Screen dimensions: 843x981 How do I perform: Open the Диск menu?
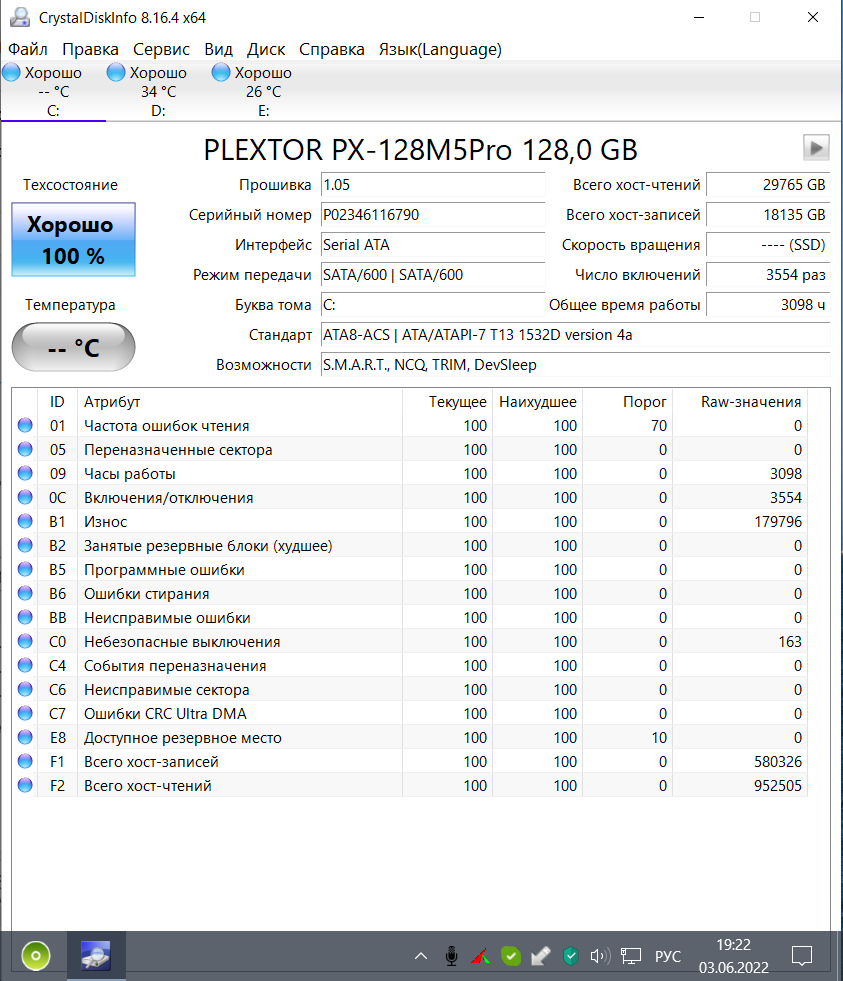point(266,49)
